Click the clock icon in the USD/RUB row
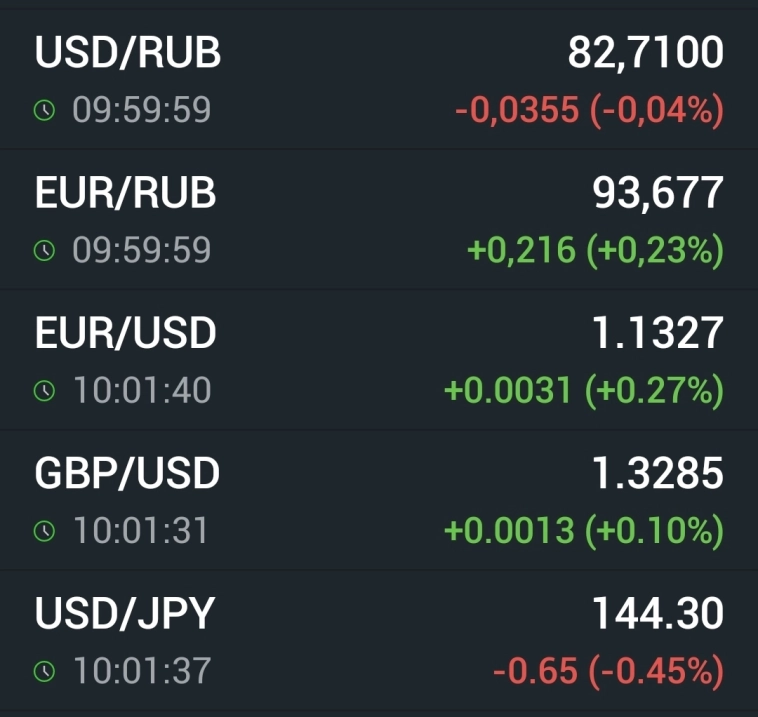The height and width of the screenshot is (717, 758). [44, 110]
